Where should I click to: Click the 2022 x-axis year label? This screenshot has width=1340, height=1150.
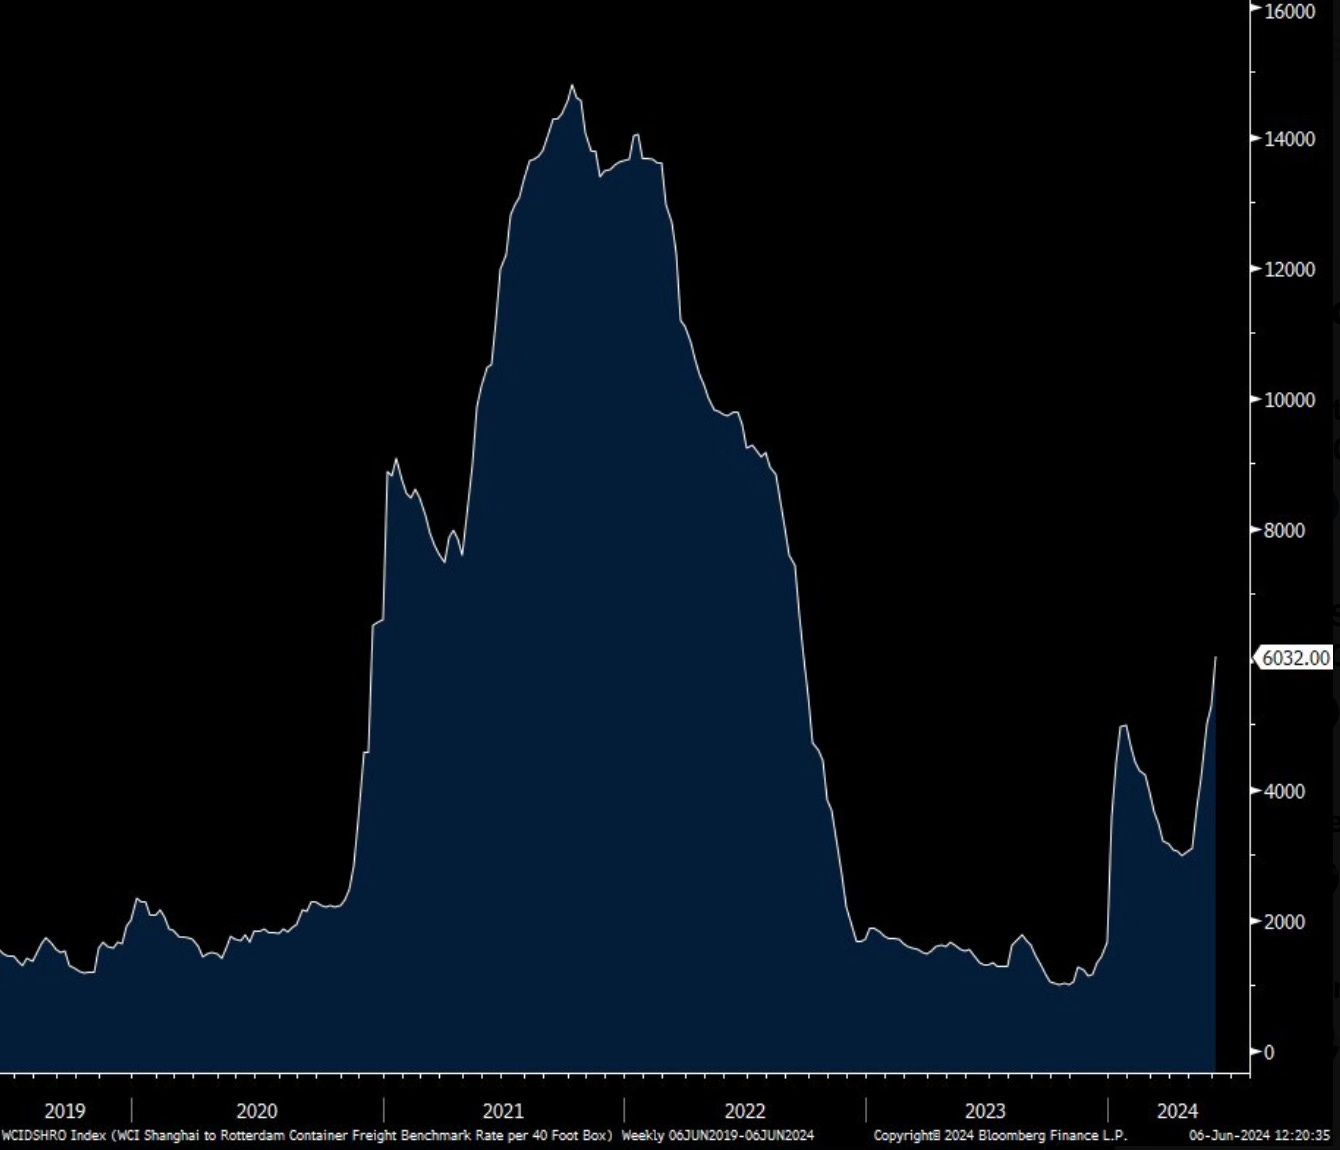(x=745, y=1111)
